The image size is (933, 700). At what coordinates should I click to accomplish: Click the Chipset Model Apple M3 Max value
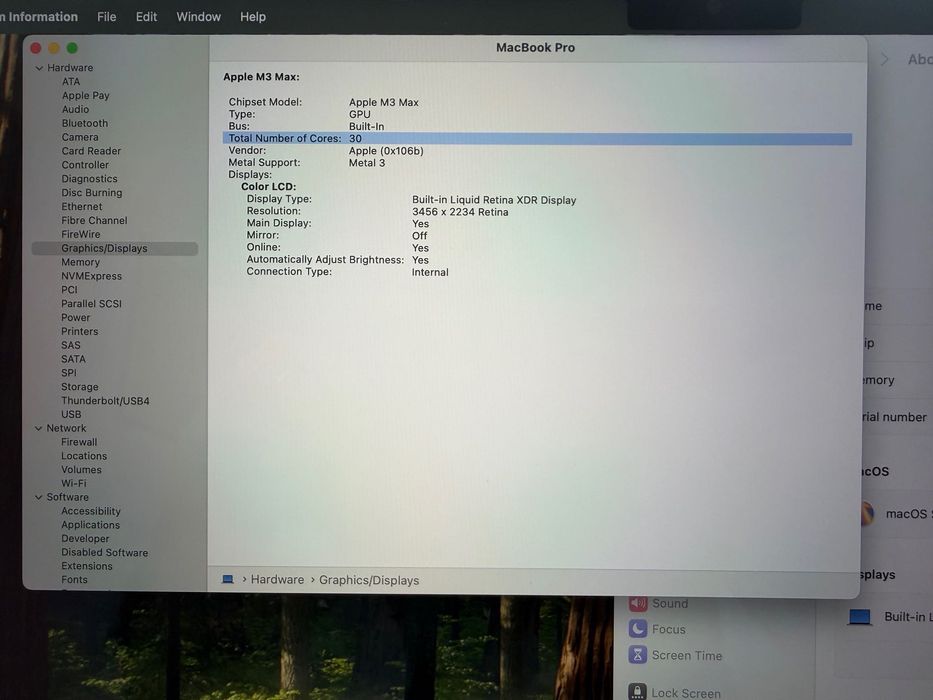point(384,102)
